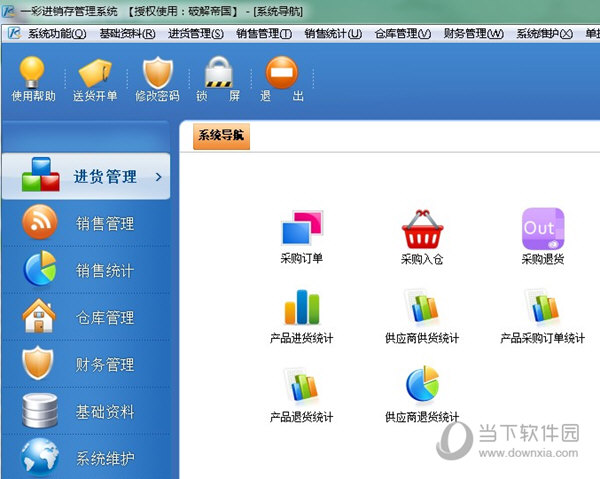Image resolution: width=600 pixels, height=479 pixels.
Task: Open the 仓库管理 house icon
Action: [39, 316]
